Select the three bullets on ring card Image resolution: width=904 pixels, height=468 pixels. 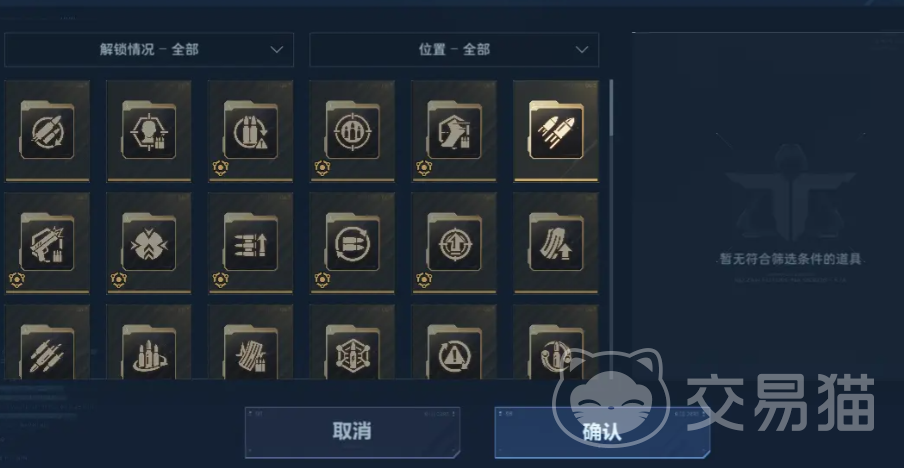coord(149,342)
